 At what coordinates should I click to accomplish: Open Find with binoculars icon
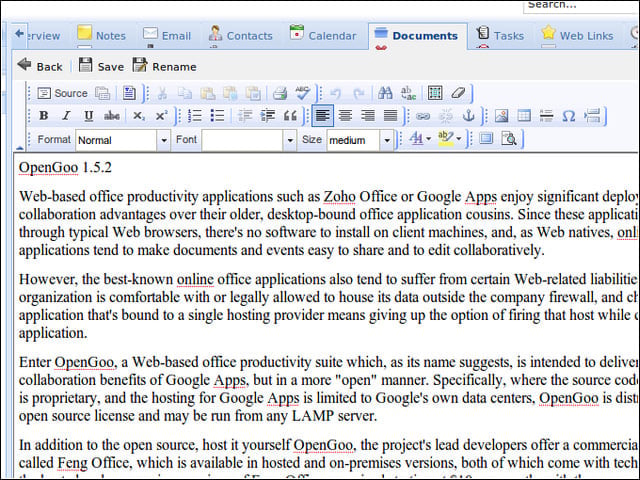click(385, 93)
